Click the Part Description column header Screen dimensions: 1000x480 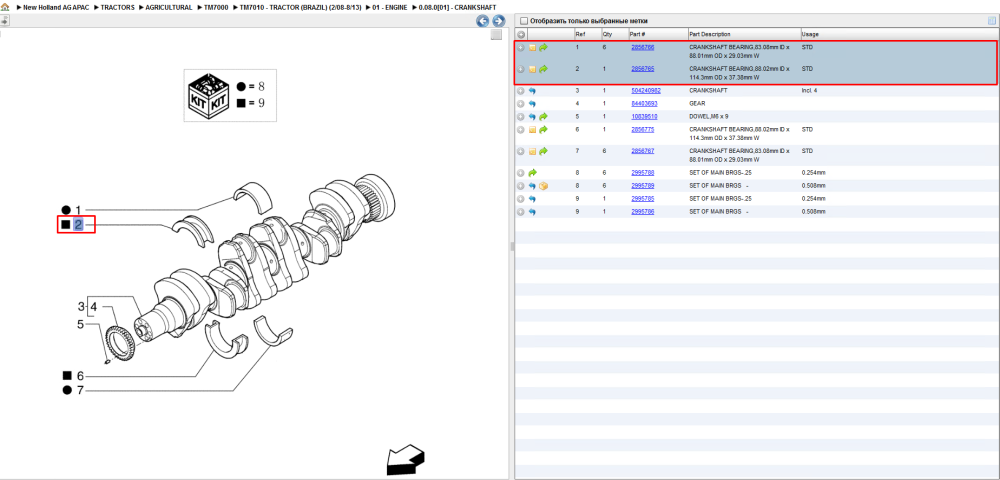(710, 34)
